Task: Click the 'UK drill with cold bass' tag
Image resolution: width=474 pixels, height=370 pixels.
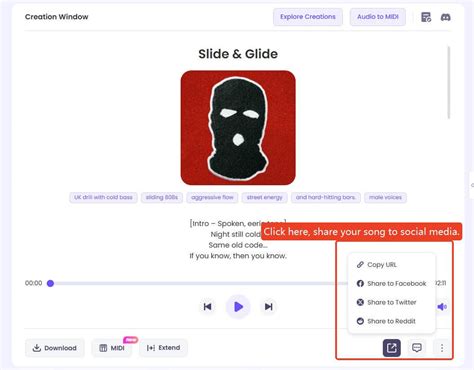Action: 103,197
